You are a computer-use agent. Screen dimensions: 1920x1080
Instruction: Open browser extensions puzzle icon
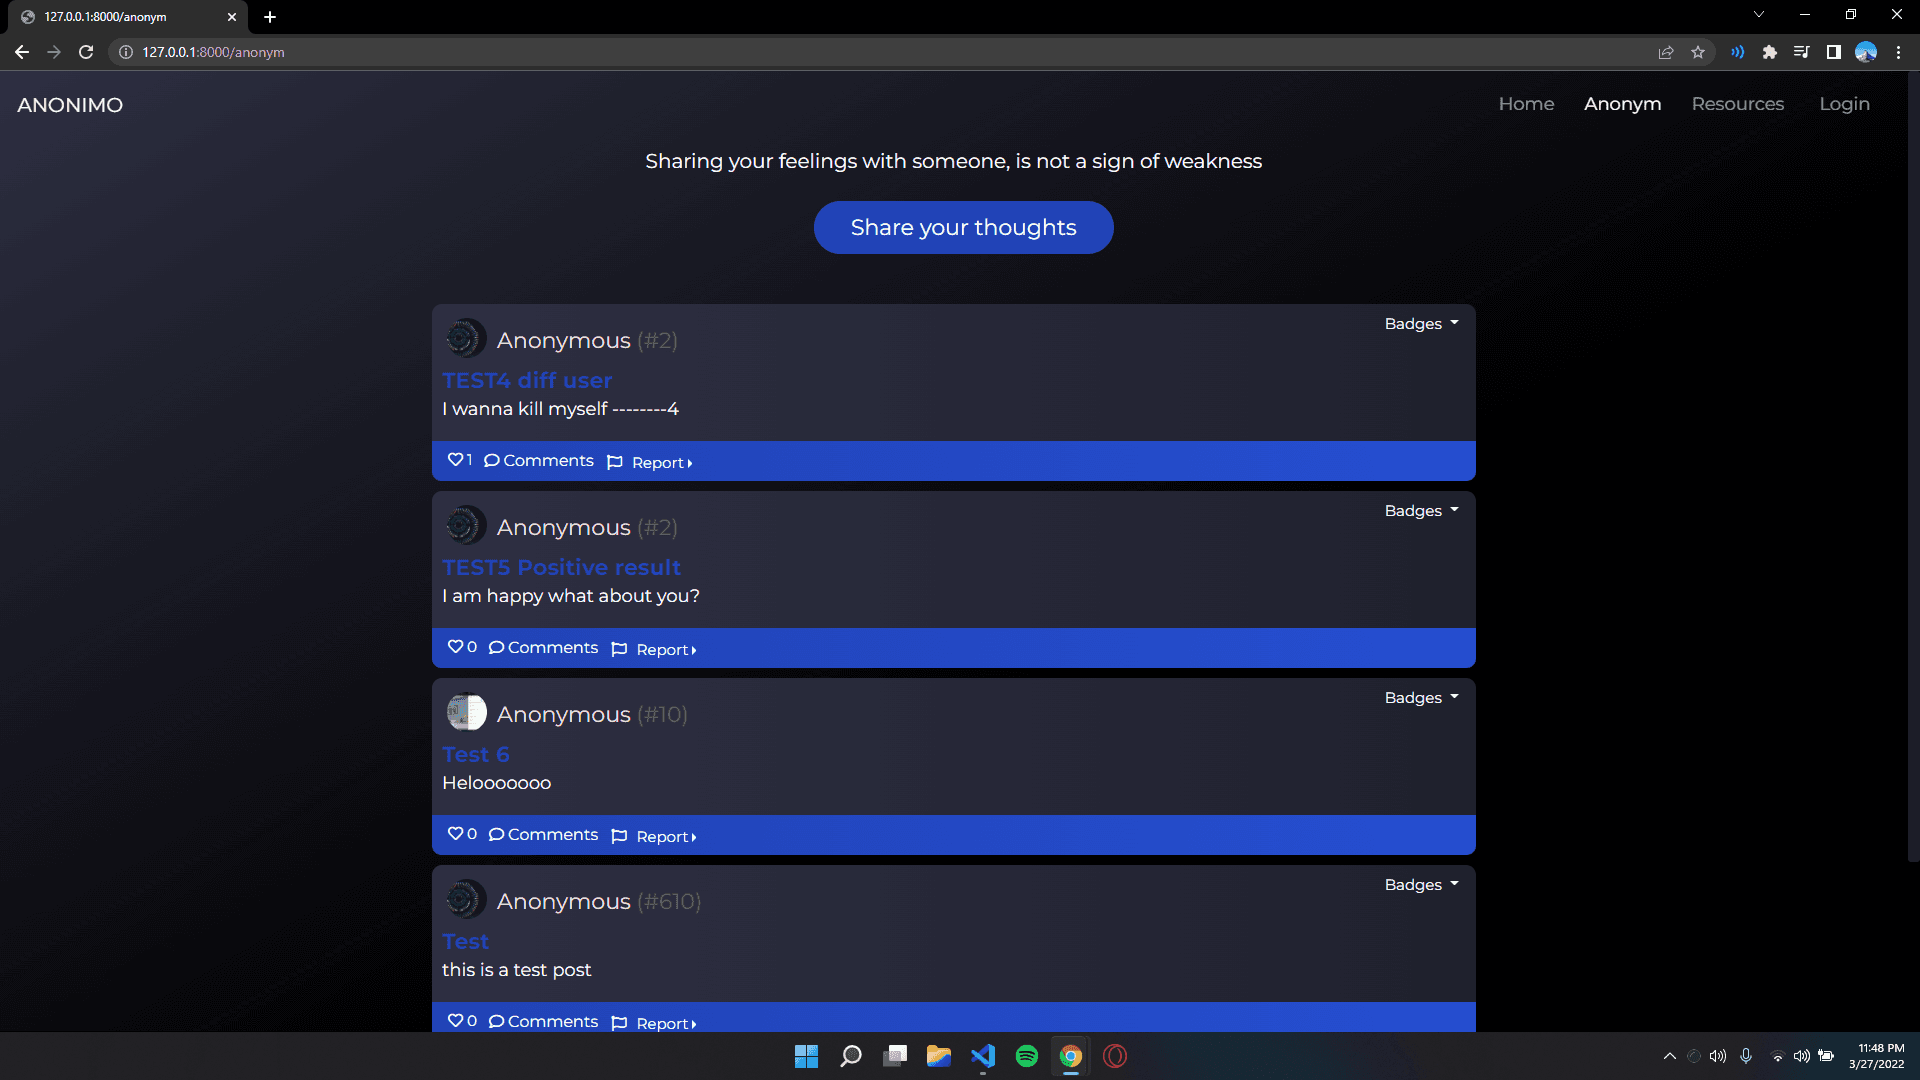click(1769, 52)
